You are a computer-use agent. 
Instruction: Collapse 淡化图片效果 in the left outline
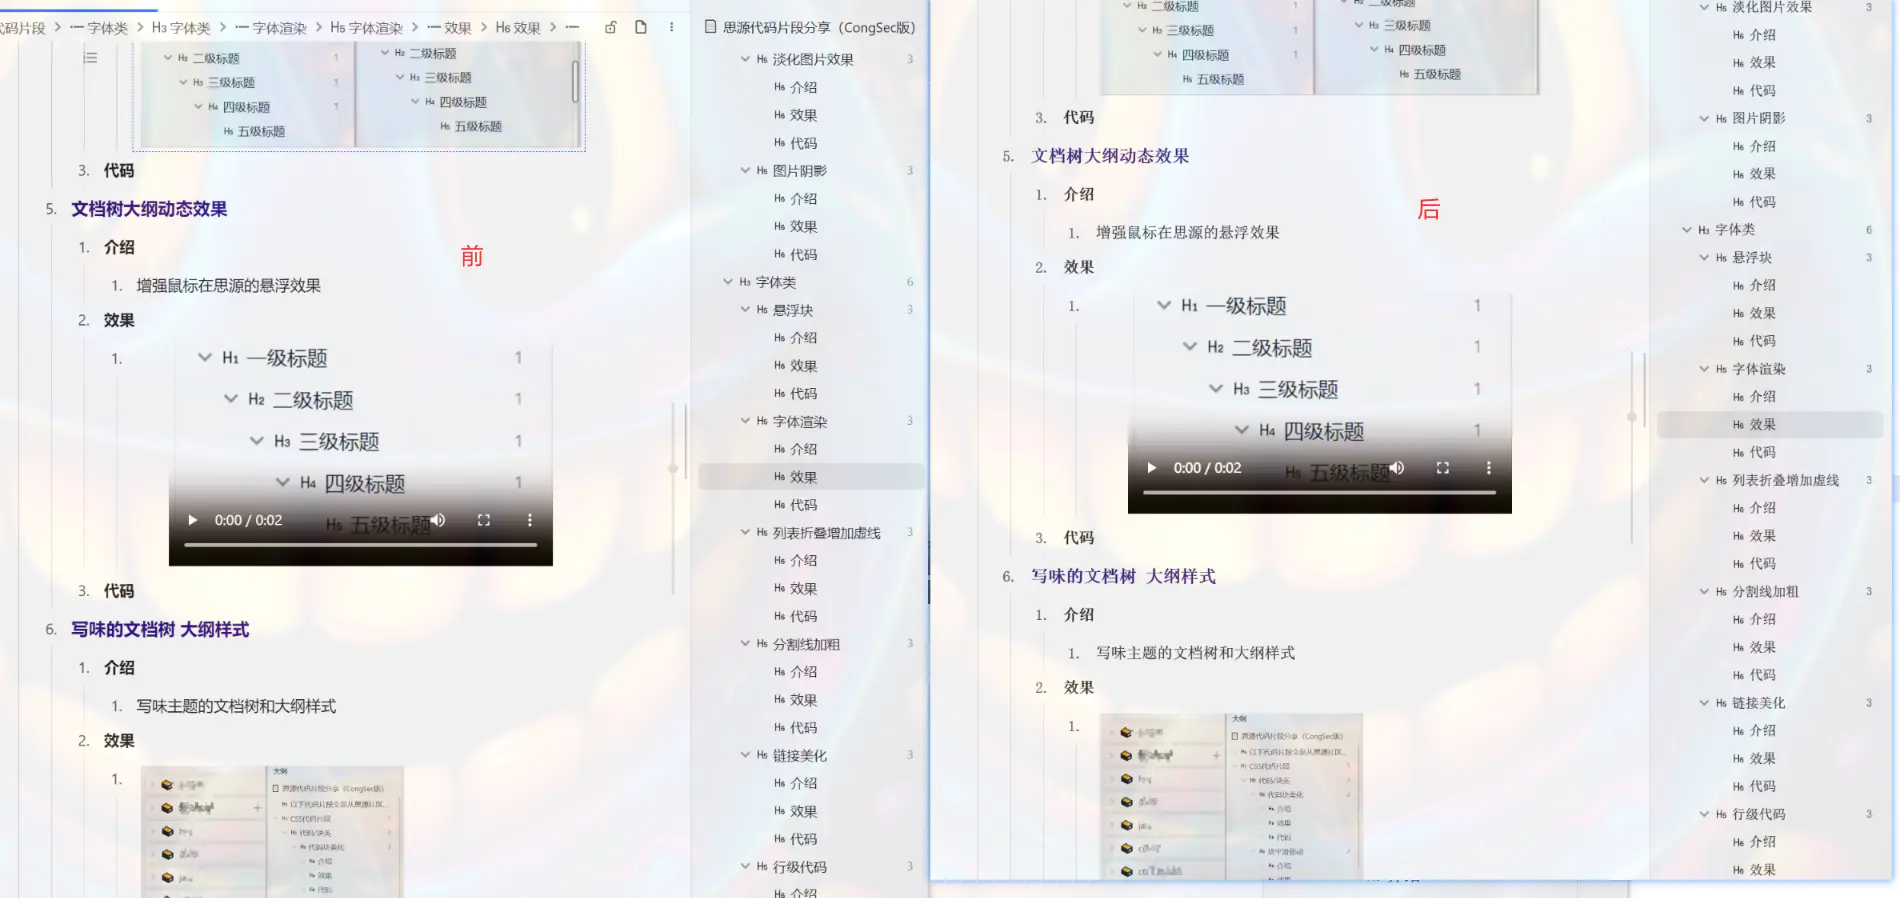coord(745,59)
